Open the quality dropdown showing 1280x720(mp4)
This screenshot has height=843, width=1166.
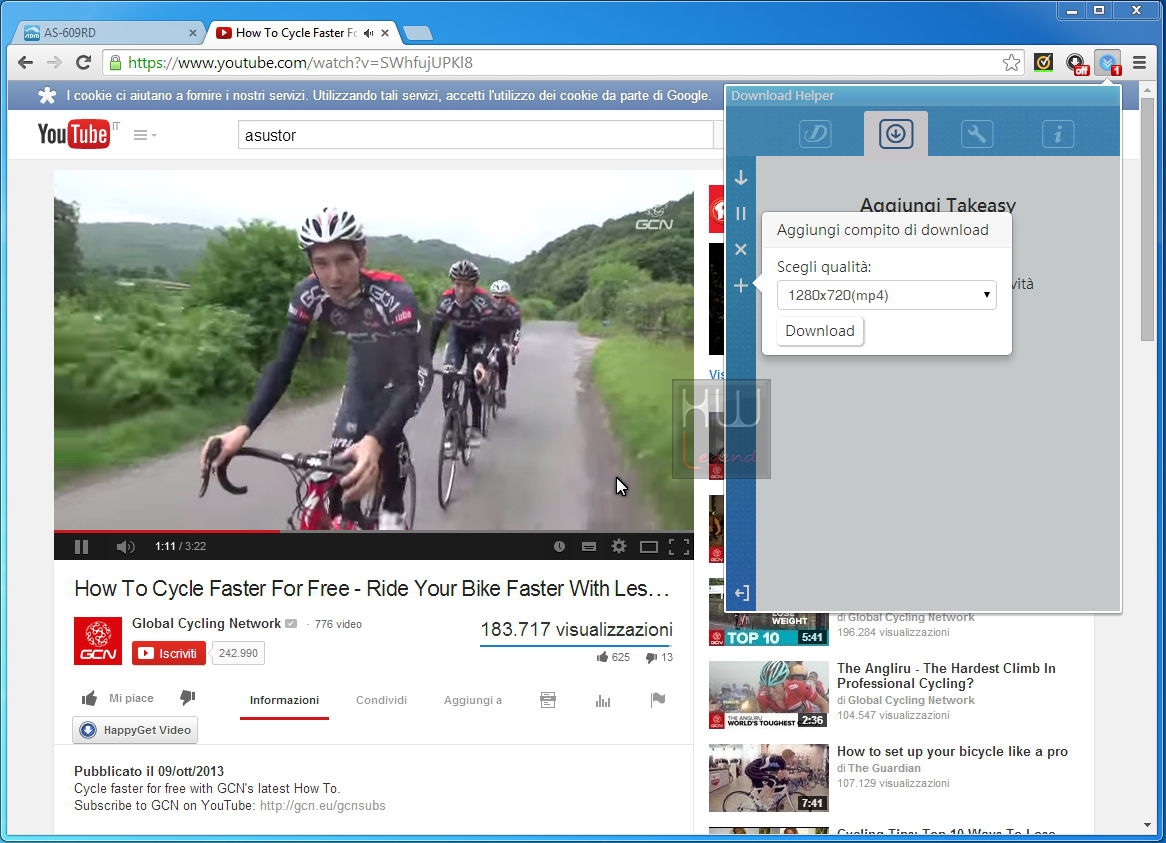point(886,295)
